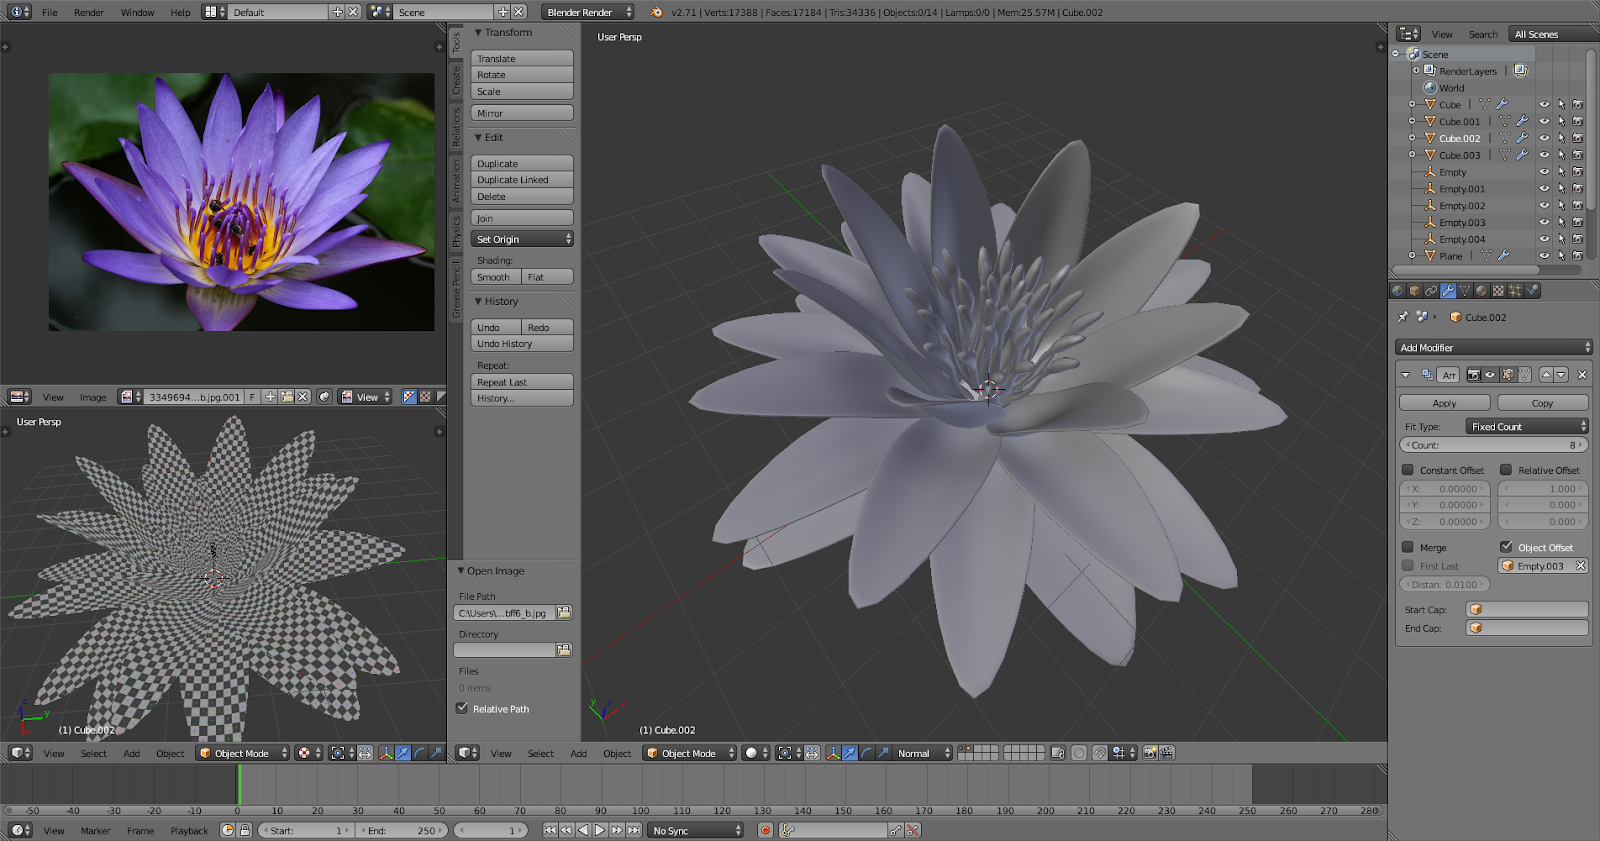Viewport: 1600px width, 841px height.
Task: Click the Count value field of Array modifier
Action: point(1494,445)
